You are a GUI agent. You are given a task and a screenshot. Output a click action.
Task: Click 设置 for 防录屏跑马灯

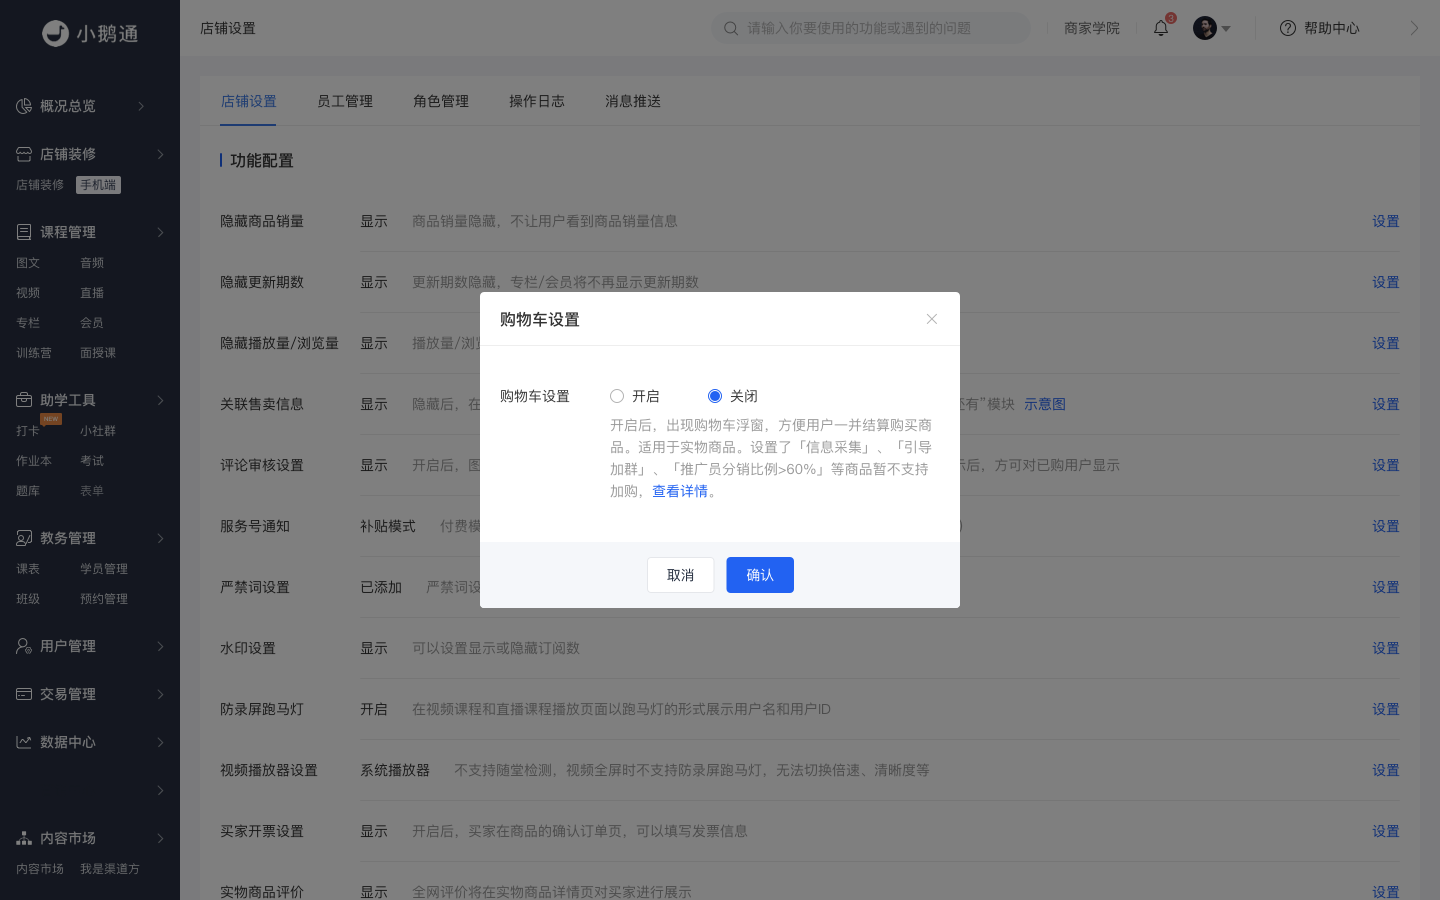pyautogui.click(x=1385, y=709)
